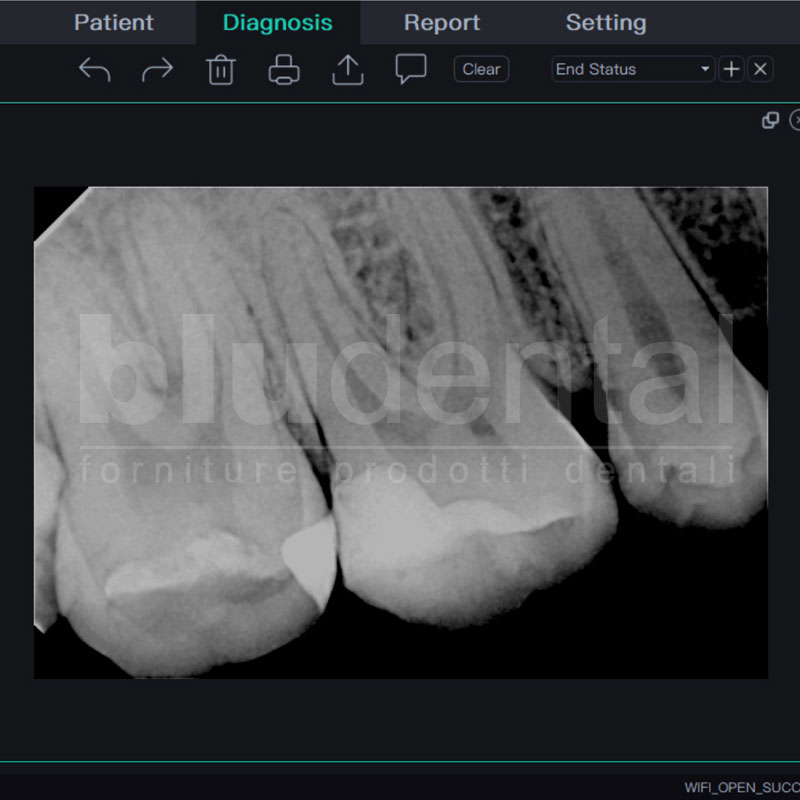Screen dimensions: 800x800
Task: Click the dental X-ray image
Action: (x=401, y=433)
